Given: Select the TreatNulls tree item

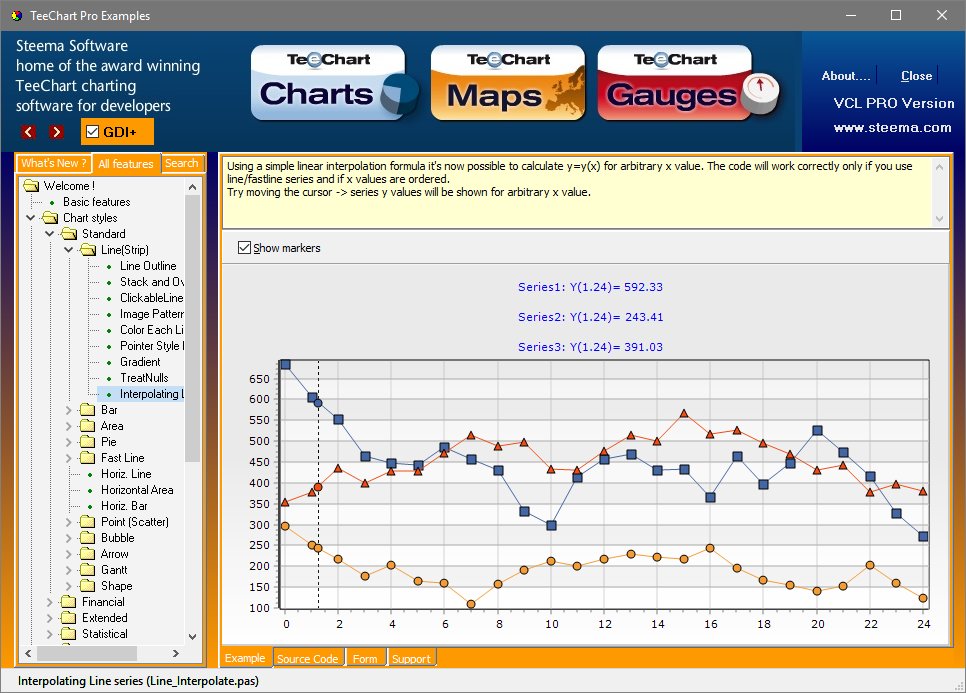Looking at the screenshot, I should coord(144,378).
